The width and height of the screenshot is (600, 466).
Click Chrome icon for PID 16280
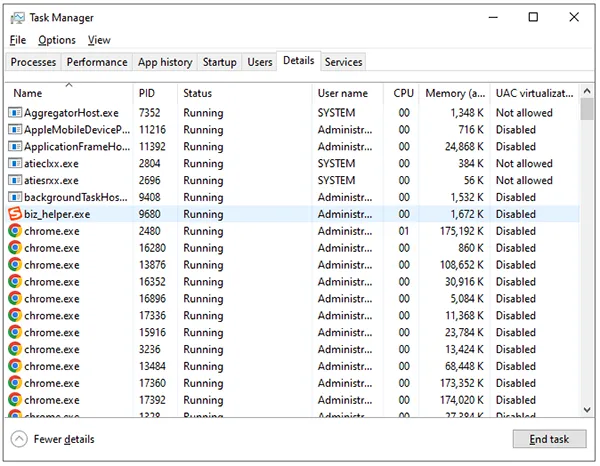click(15, 248)
